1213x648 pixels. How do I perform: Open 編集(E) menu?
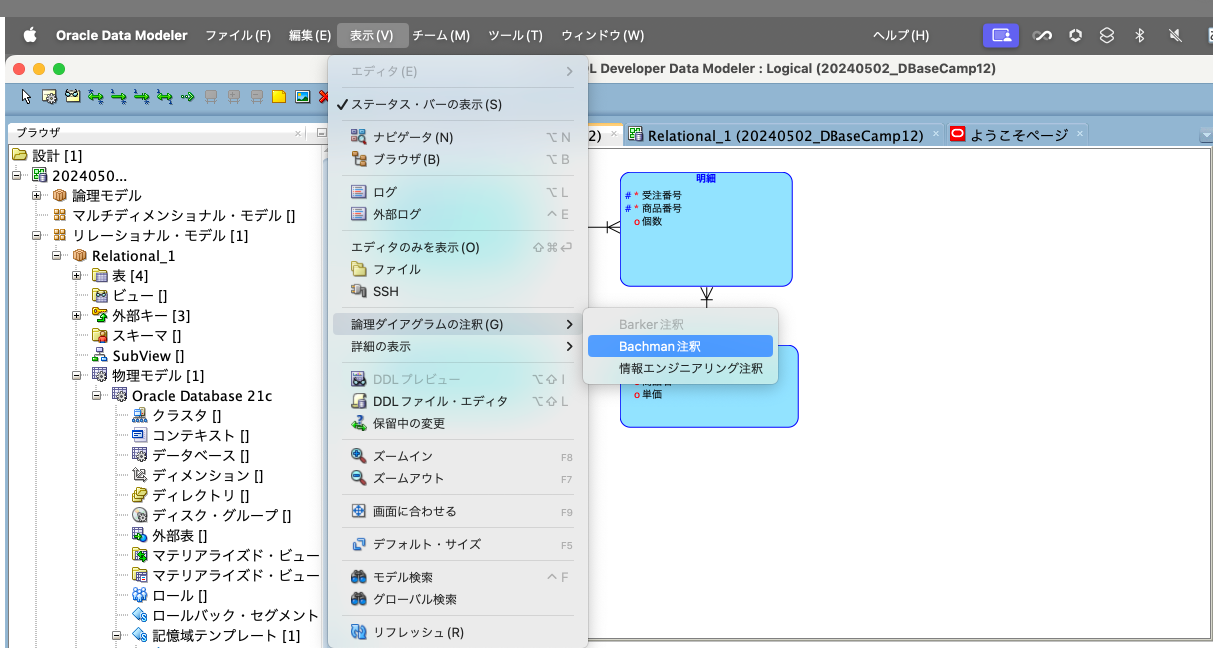click(310, 35)
